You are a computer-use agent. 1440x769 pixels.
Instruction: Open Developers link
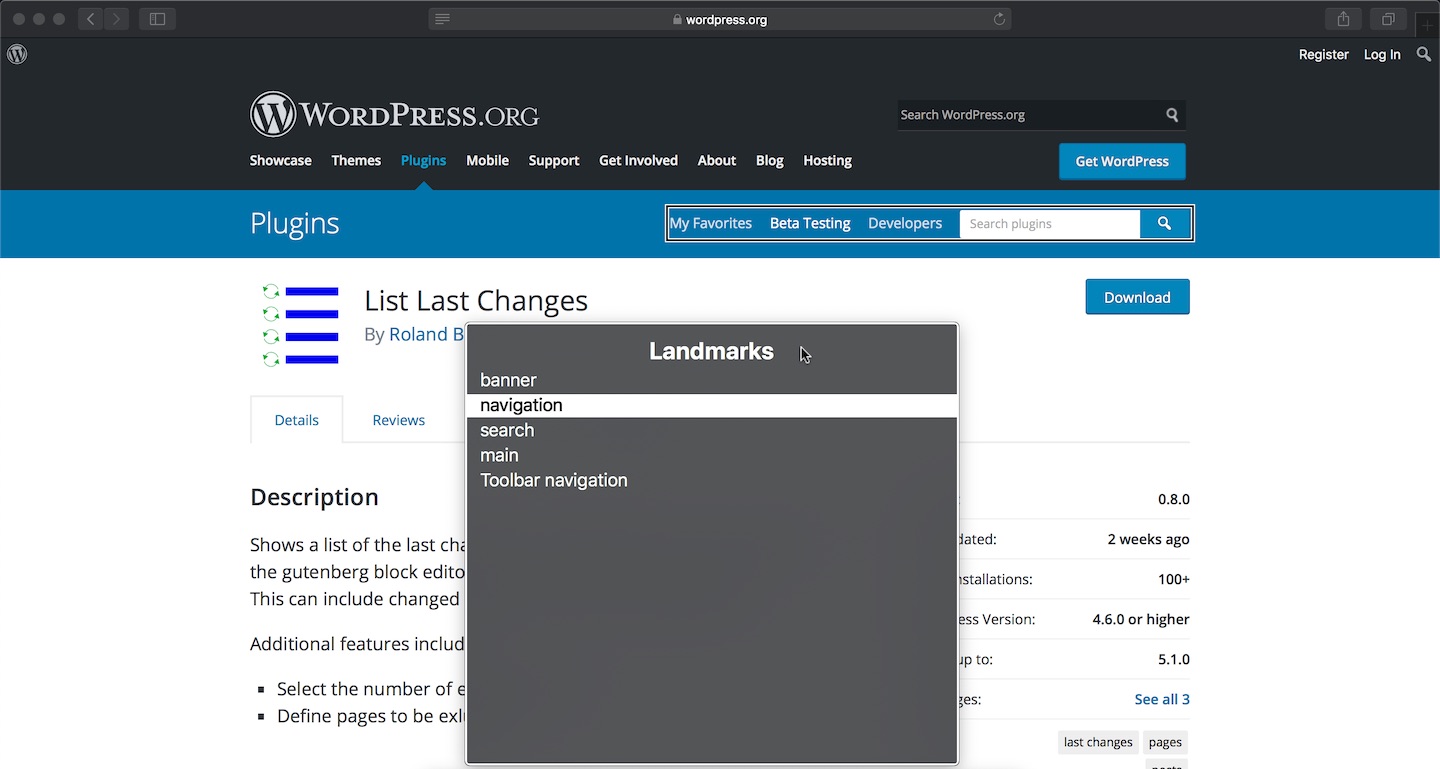point(905,223)
